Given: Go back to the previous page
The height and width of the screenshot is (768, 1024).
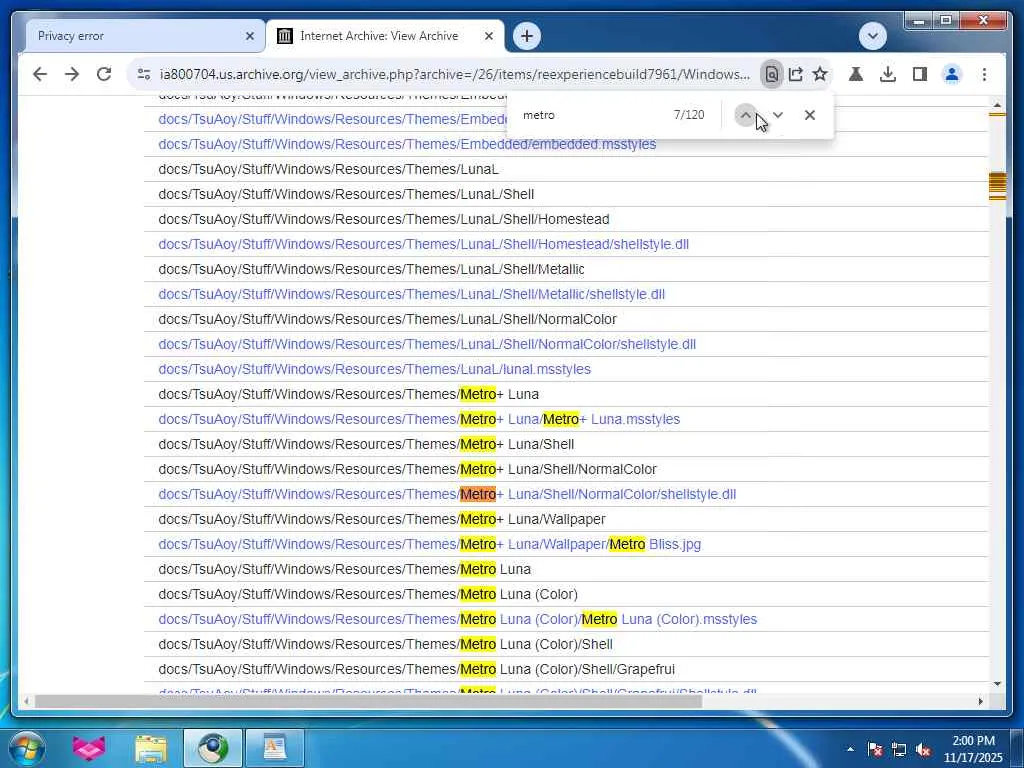Looking at the screenshot, I should click(40, 74).
